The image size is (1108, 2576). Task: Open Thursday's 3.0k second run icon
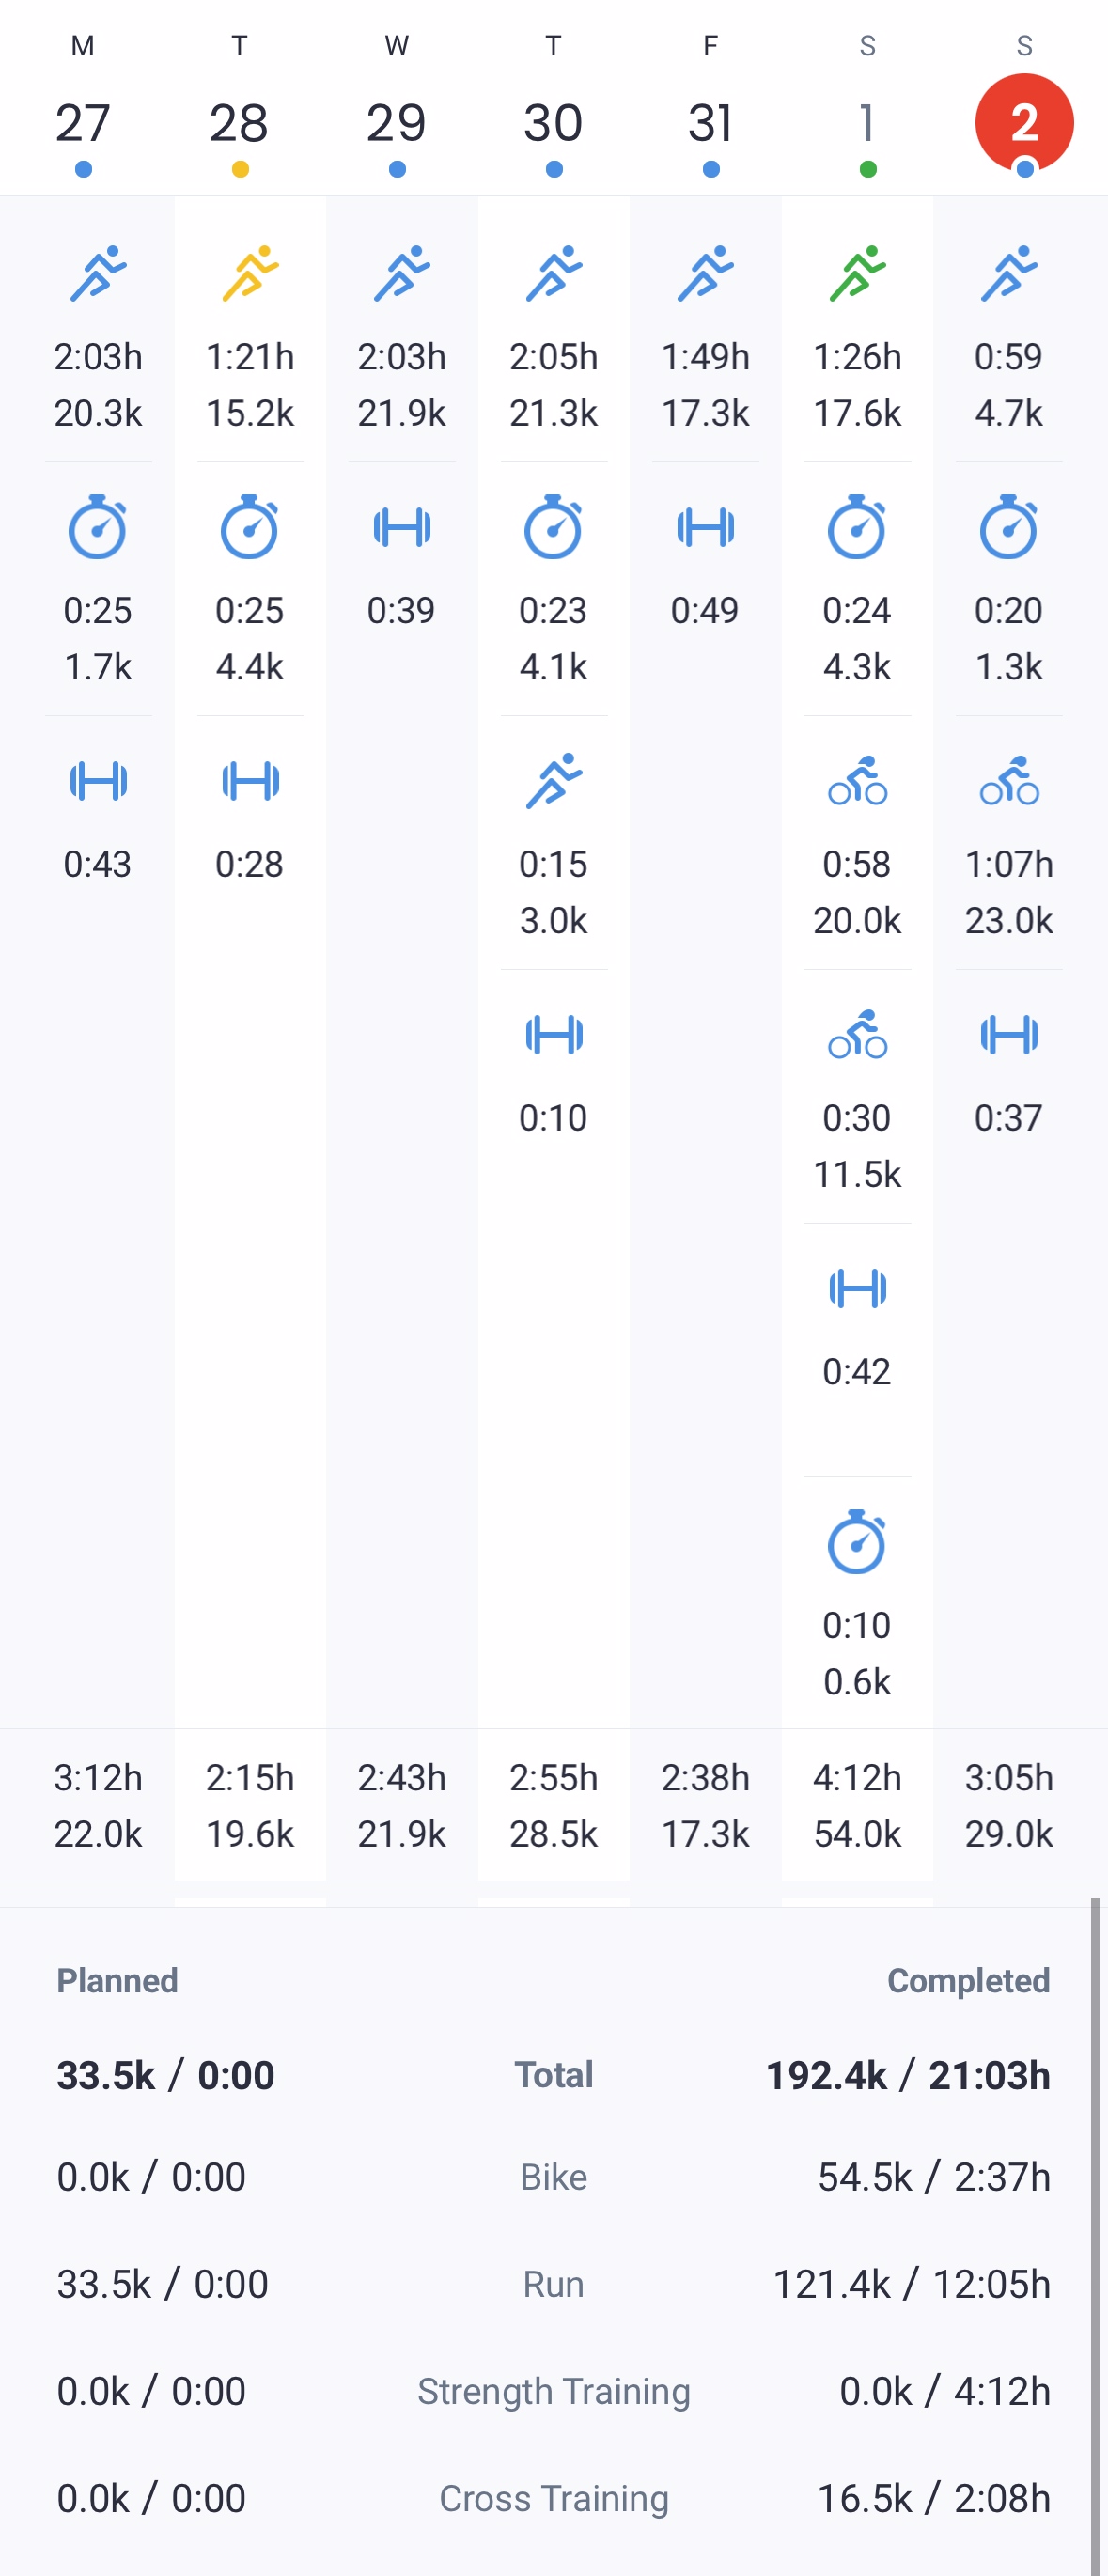tap(554, 781)
